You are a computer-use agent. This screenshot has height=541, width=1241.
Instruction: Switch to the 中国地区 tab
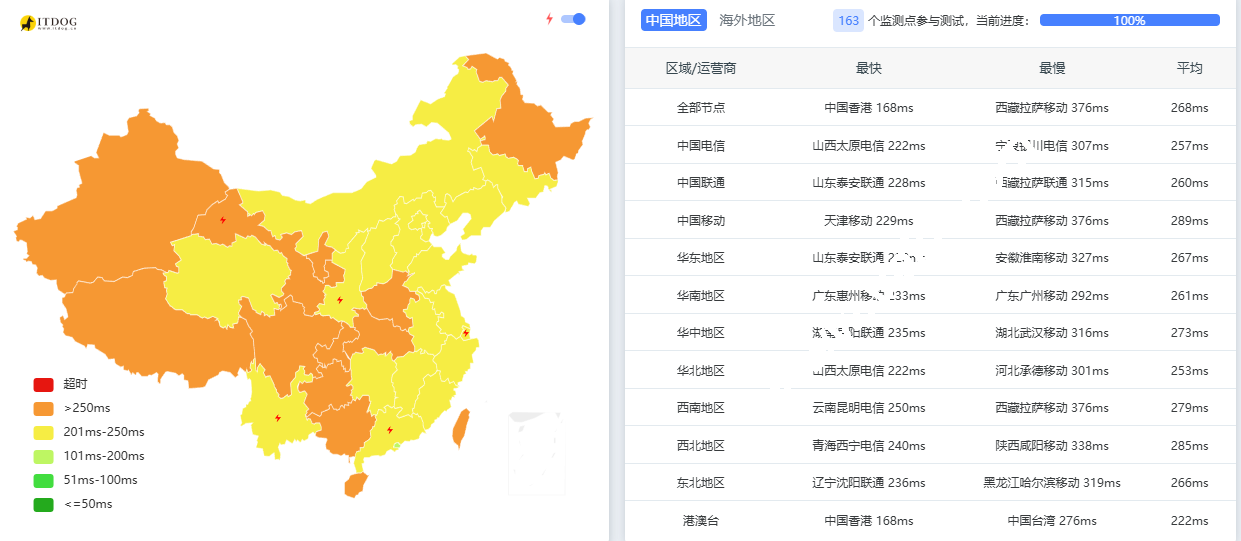[674, 20]
